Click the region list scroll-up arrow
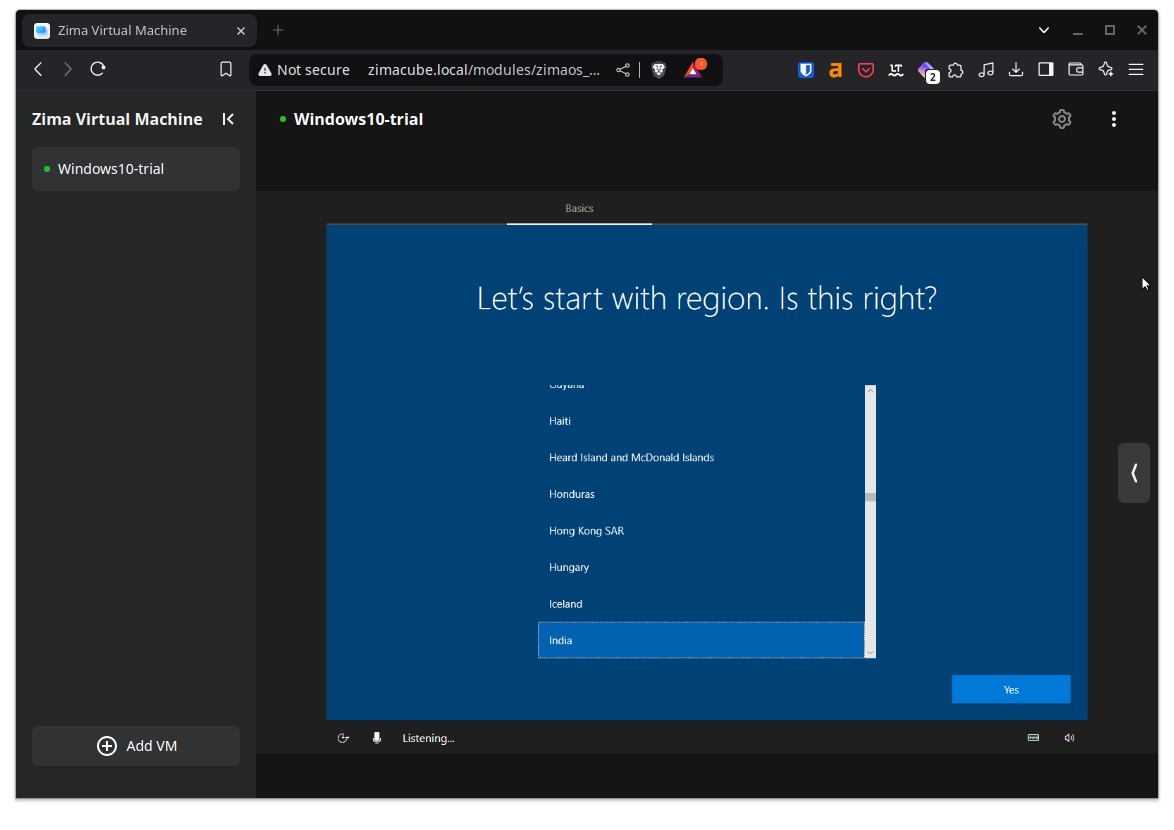 [870, 390]
